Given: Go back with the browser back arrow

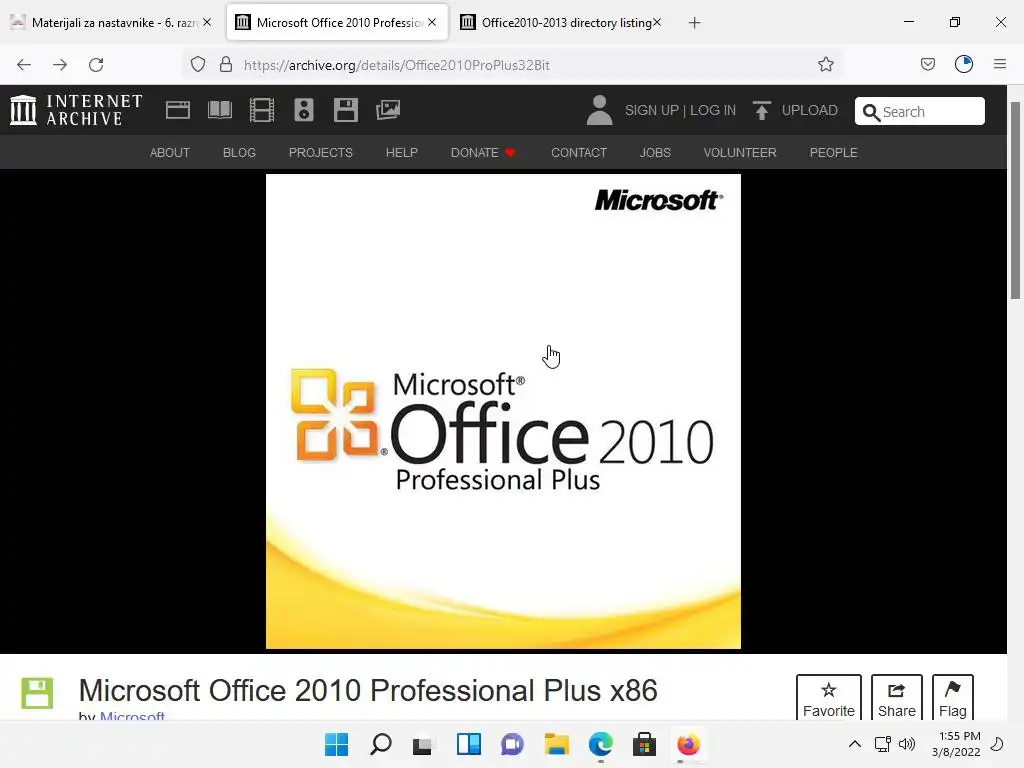Looking at the screenshot, I should (24, 65).
